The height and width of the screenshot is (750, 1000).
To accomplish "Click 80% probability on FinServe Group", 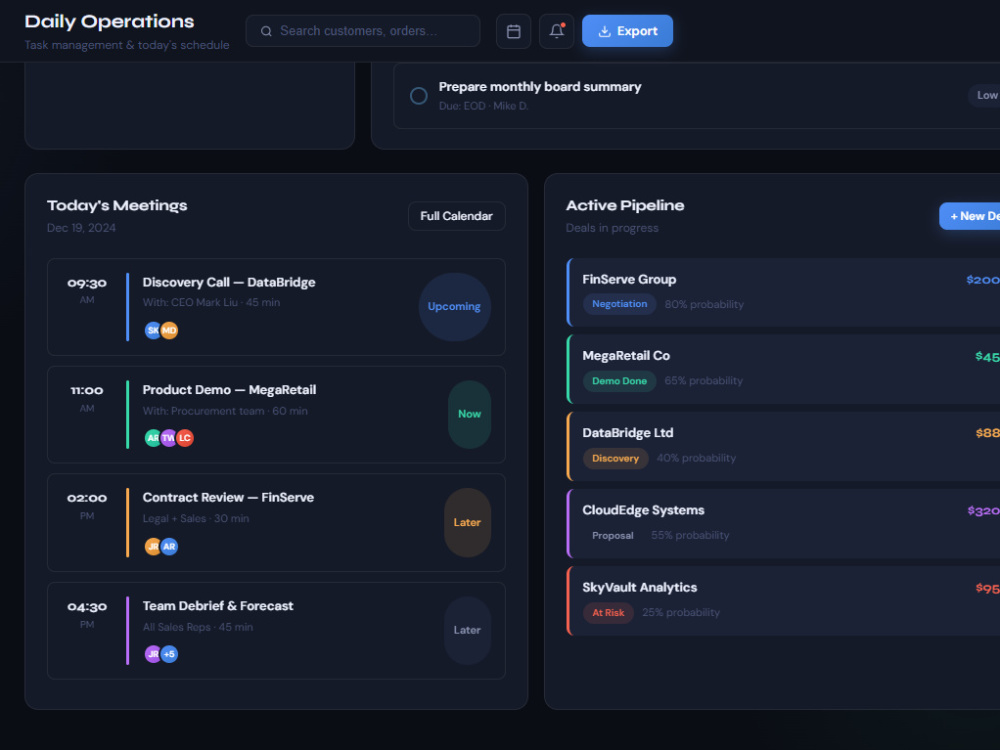I will pos(704,305).
